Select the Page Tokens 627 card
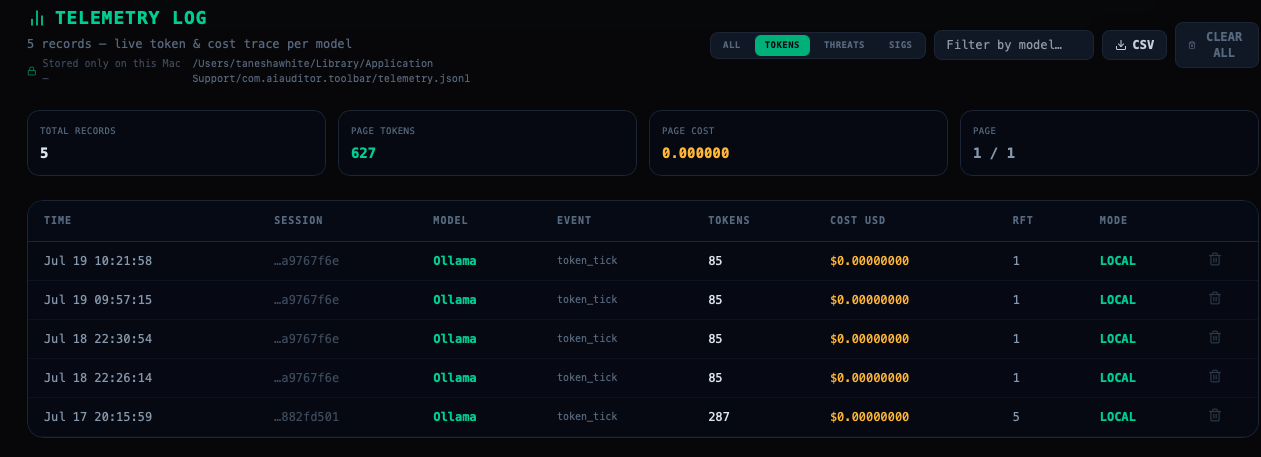 pos(487,143)
